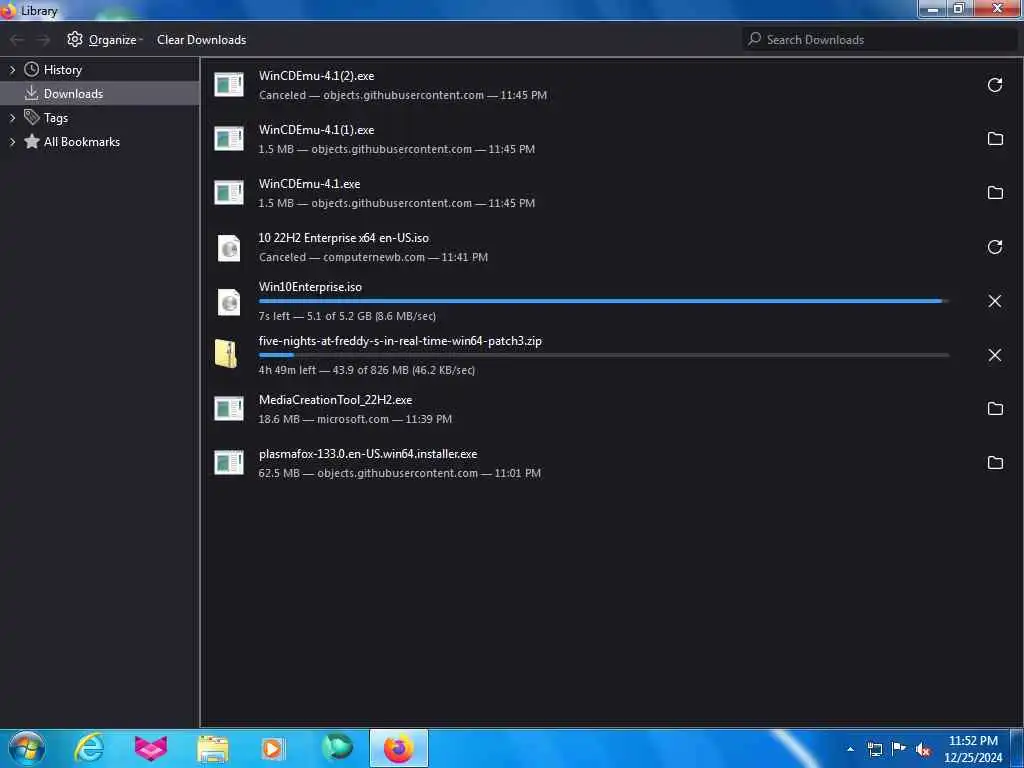
Task: Retry the 10 22H2 Enterprise x64 en-US.iso download
Action: (995, 247)
